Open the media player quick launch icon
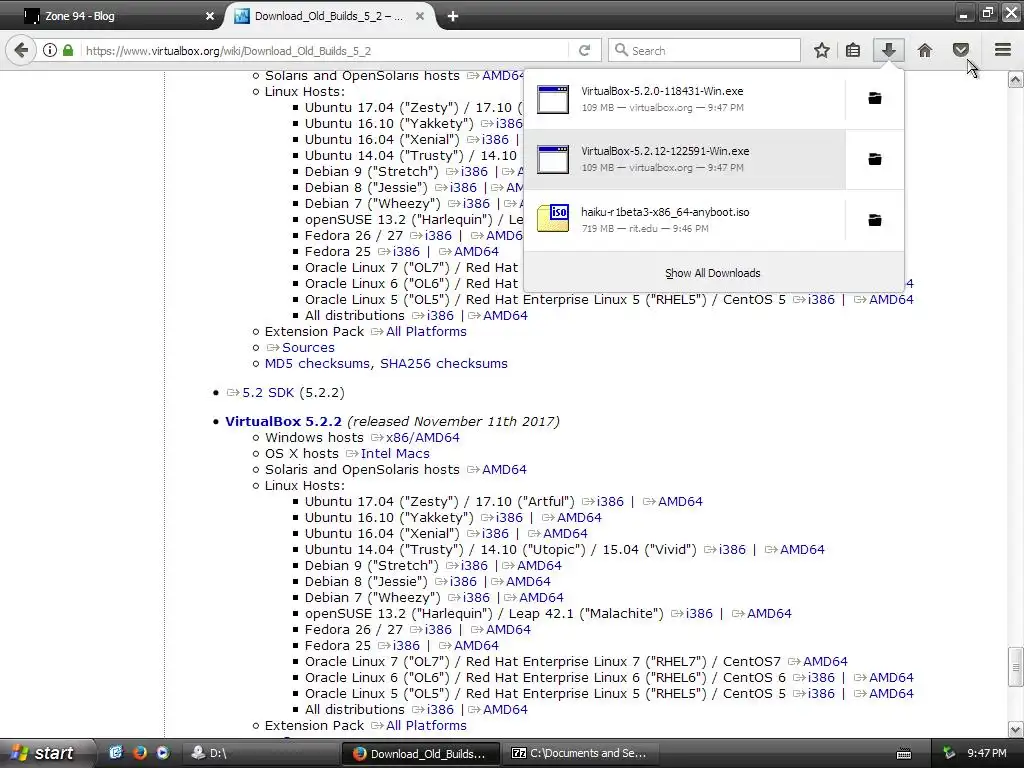 (x=163, y=753)
